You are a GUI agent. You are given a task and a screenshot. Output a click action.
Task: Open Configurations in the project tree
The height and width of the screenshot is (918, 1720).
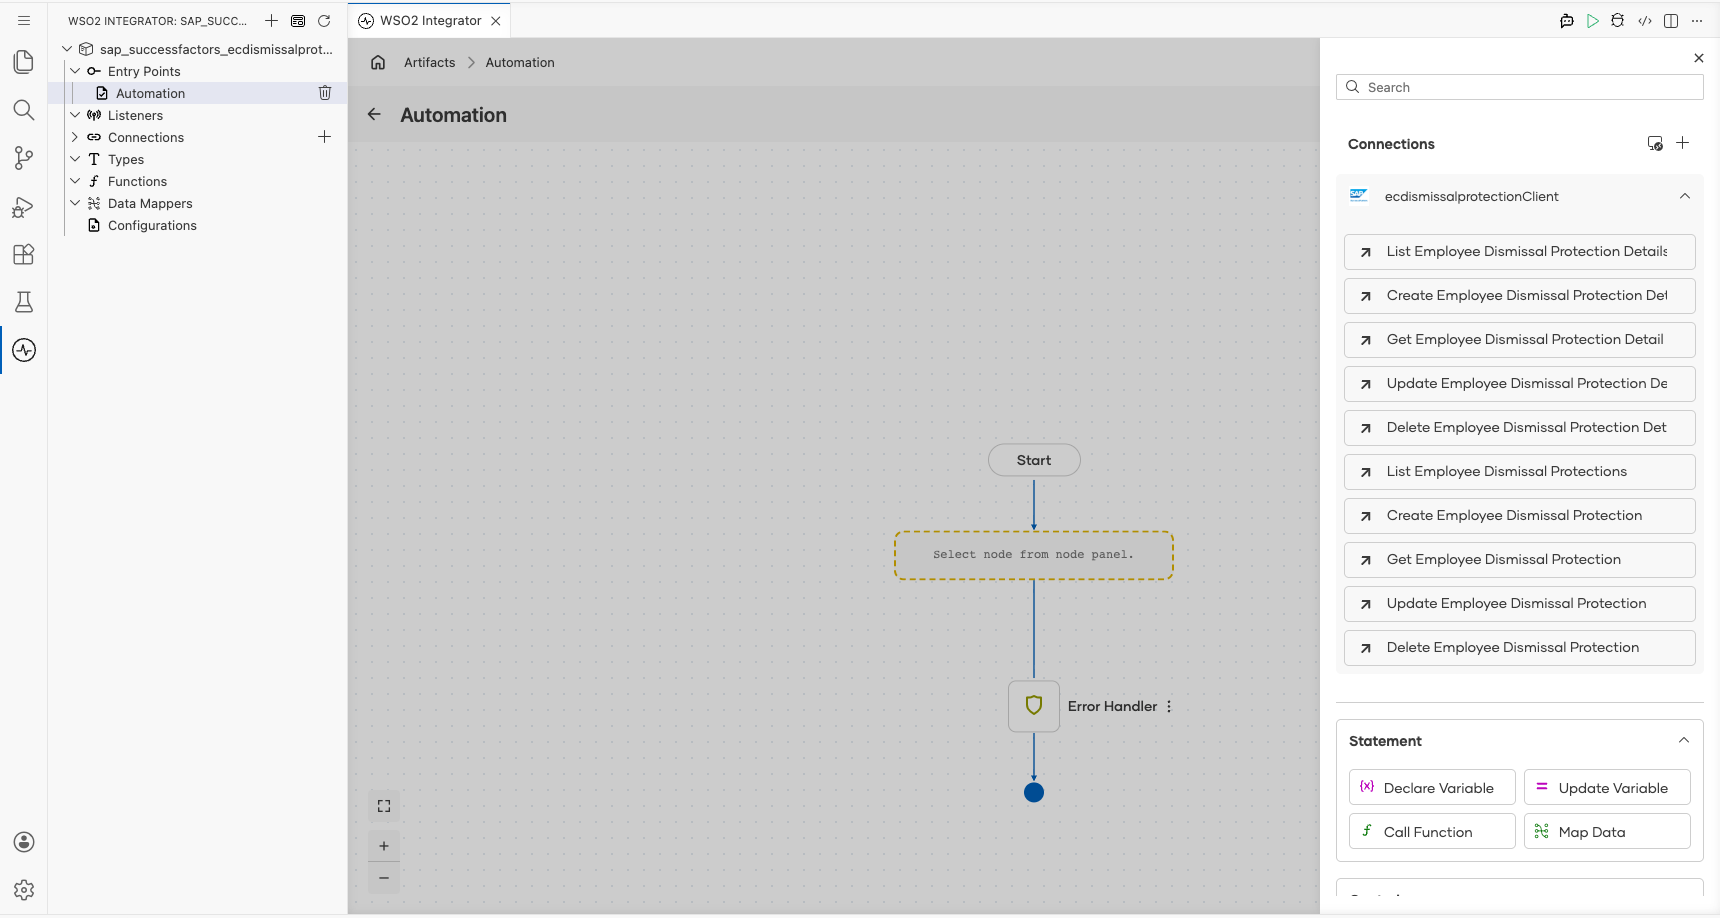coord(152,225)
